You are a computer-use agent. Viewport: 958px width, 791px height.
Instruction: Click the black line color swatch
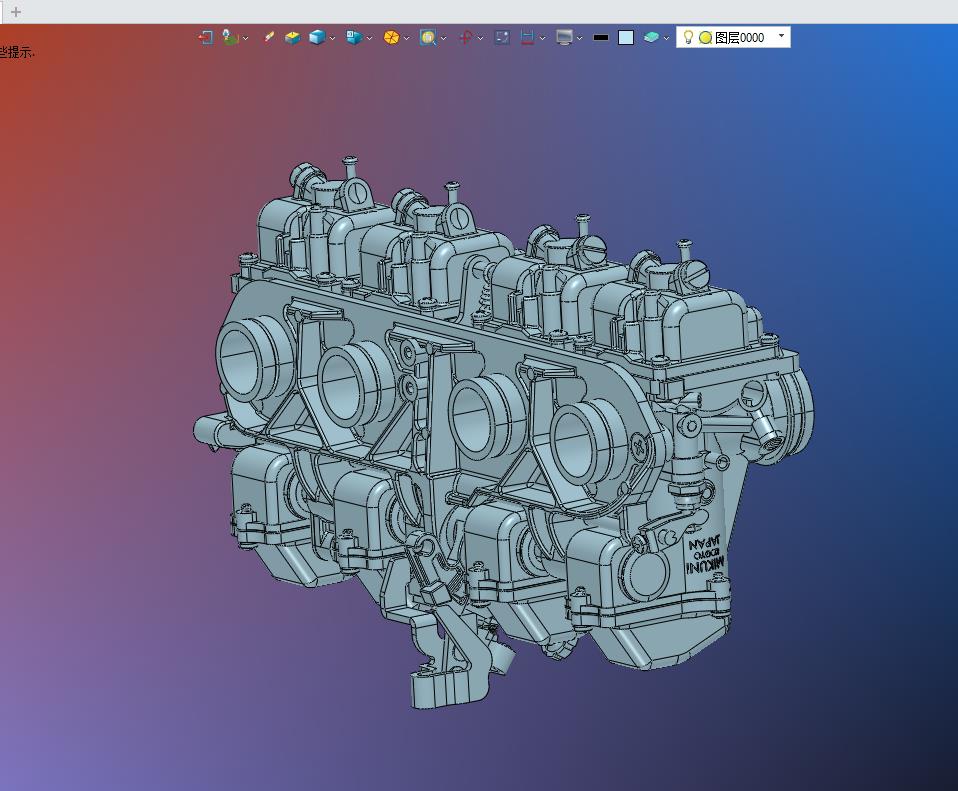click(x=601, y=37)
